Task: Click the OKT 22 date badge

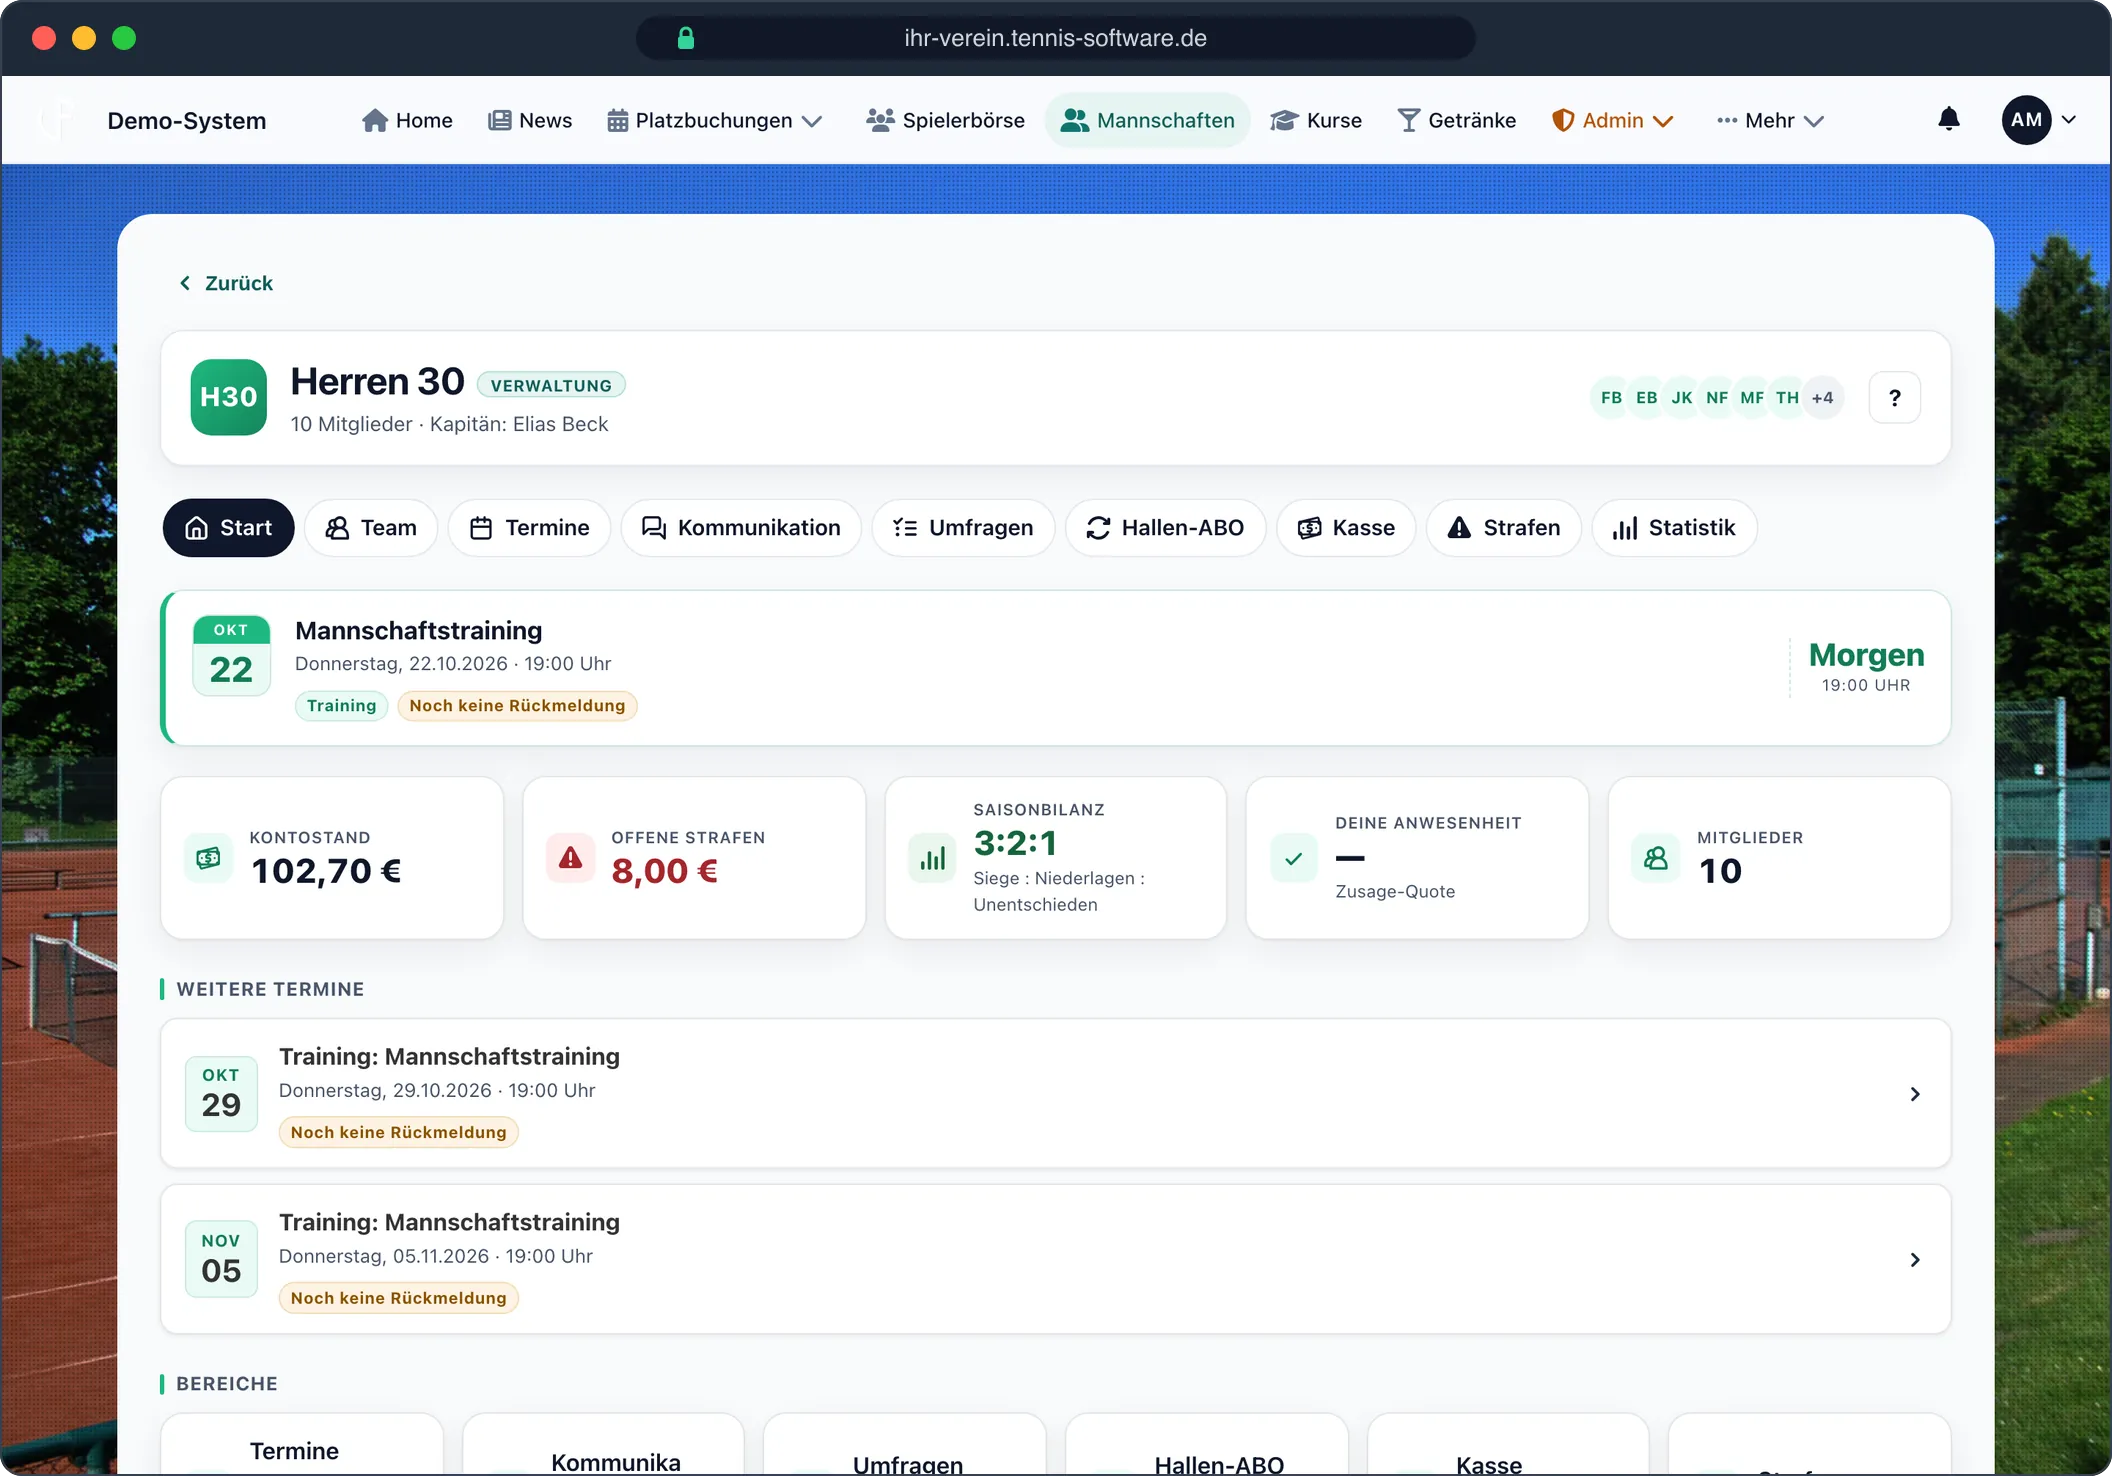Action: (231, 655)
